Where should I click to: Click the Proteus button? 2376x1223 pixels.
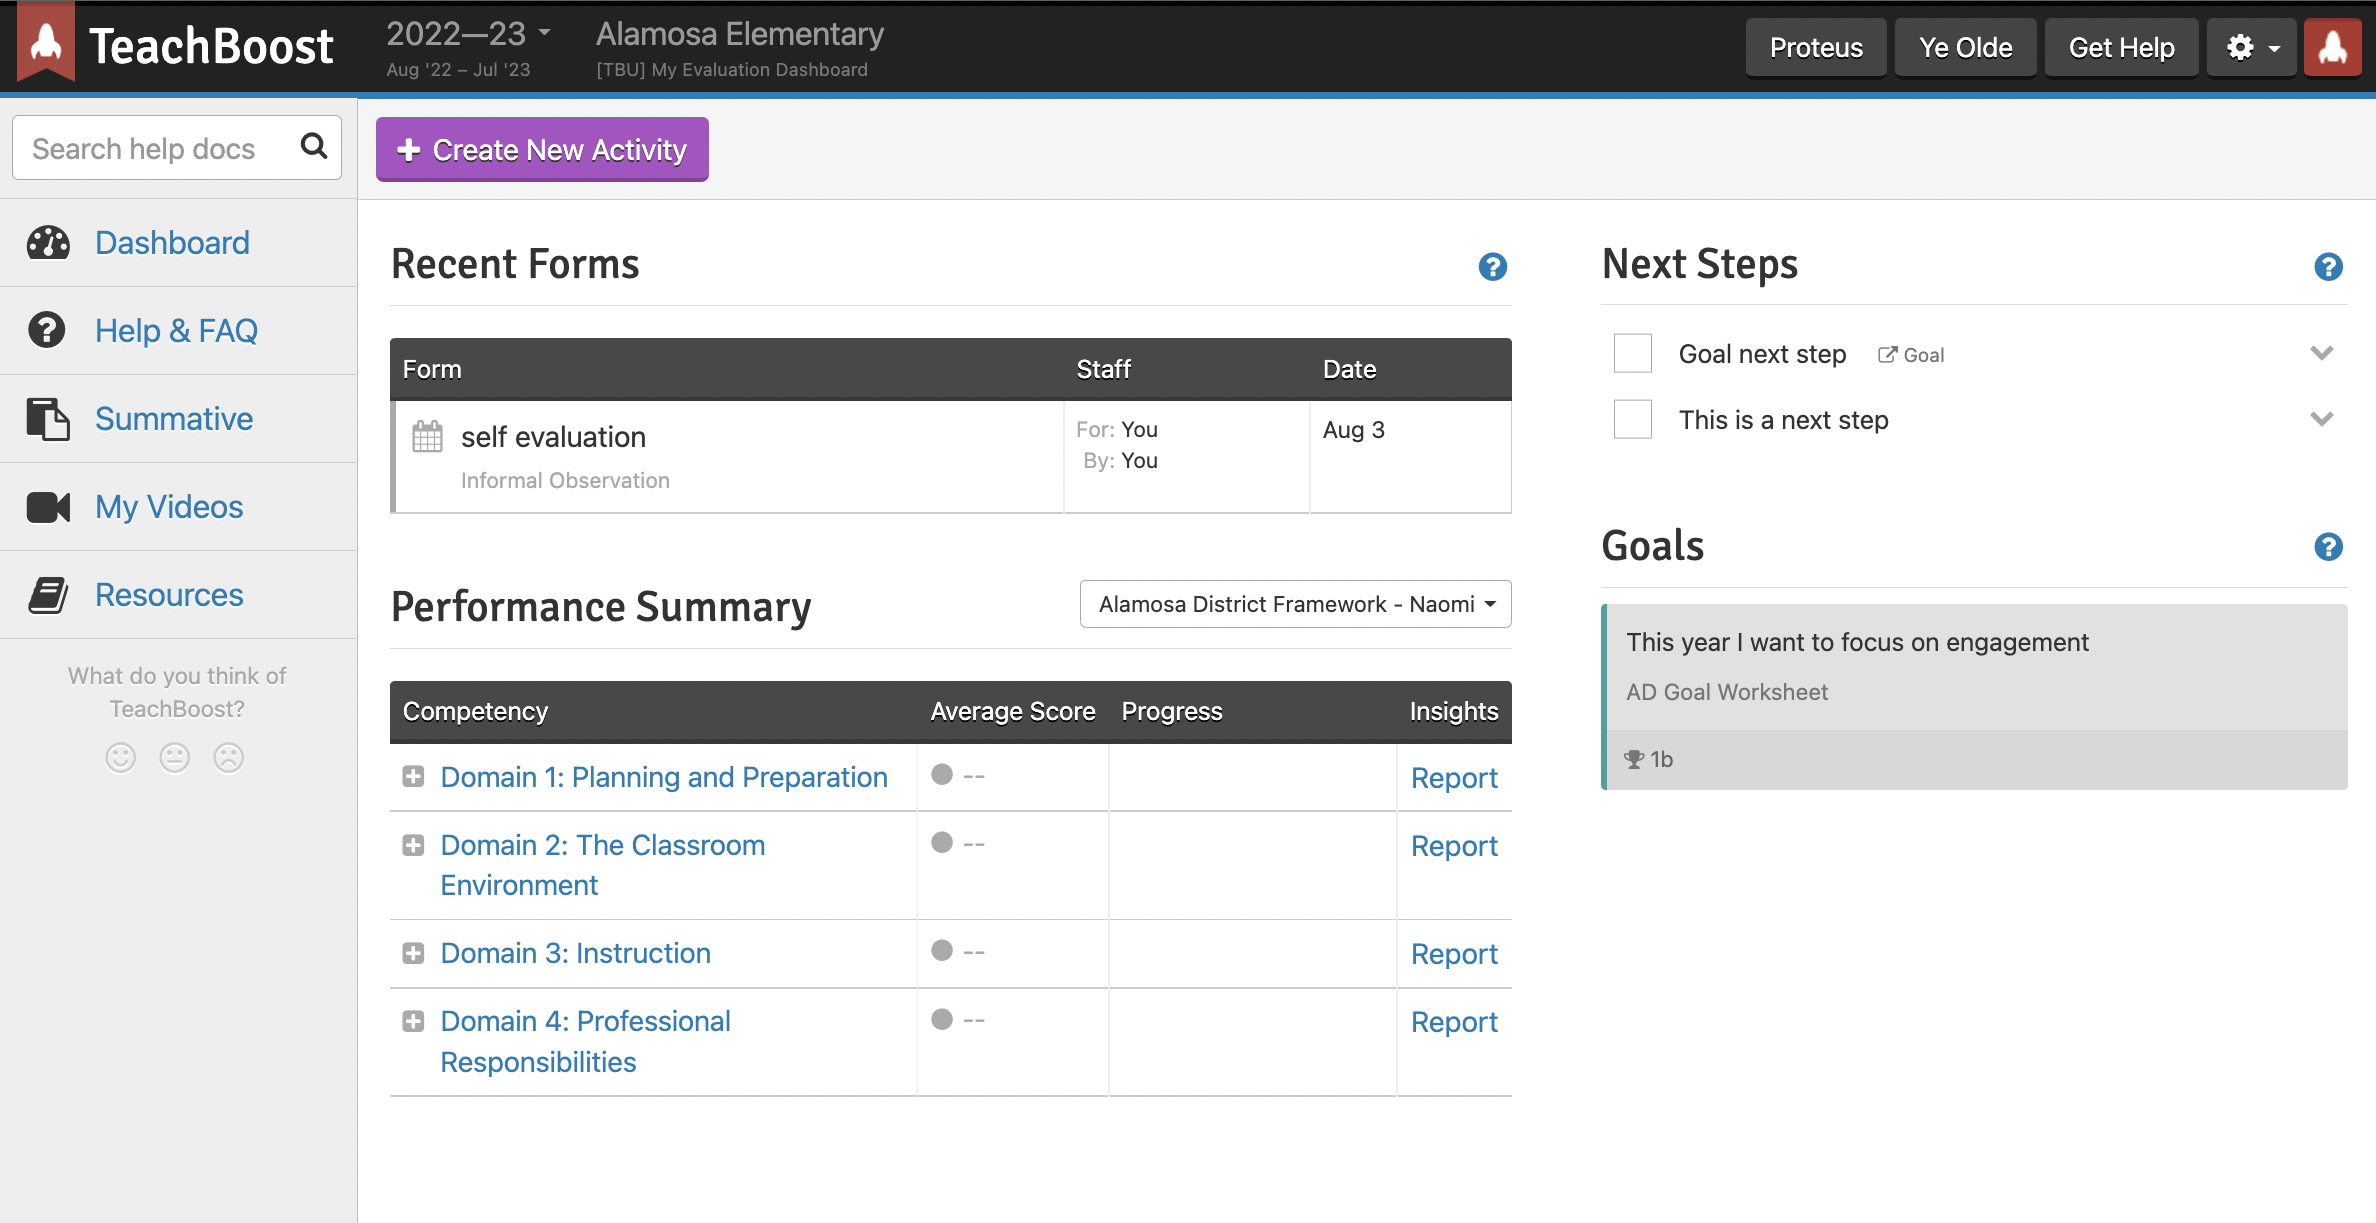(1816, 47)
